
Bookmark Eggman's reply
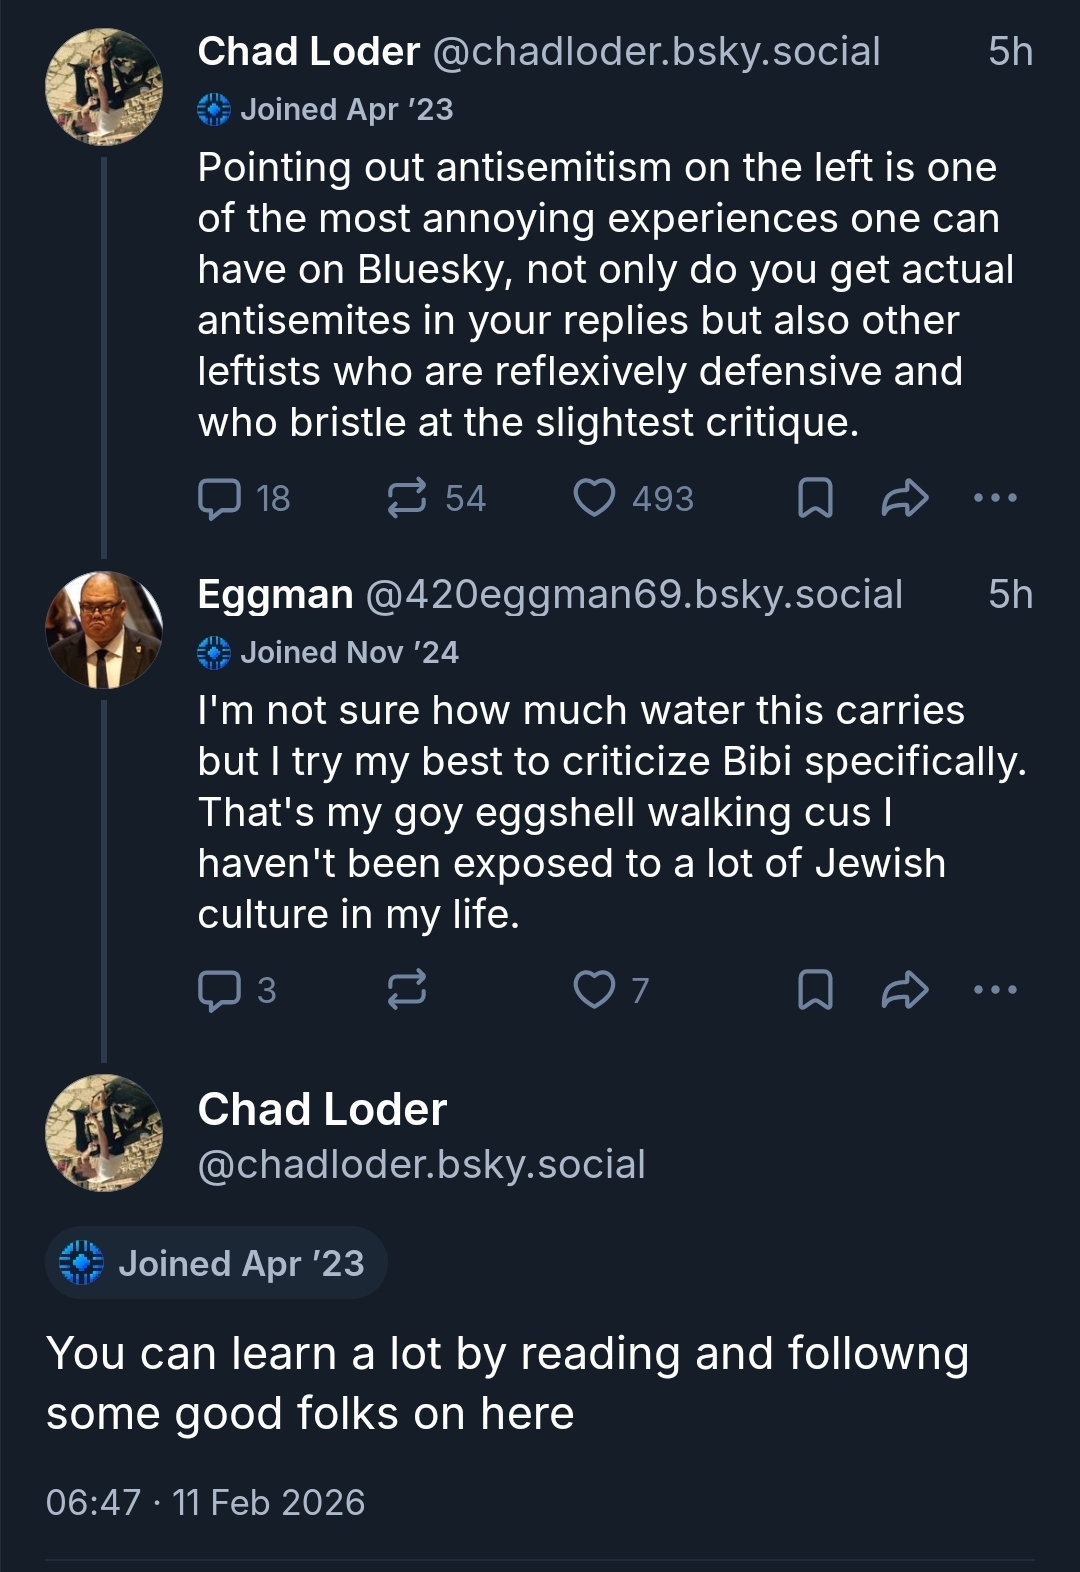click(815, 990)
